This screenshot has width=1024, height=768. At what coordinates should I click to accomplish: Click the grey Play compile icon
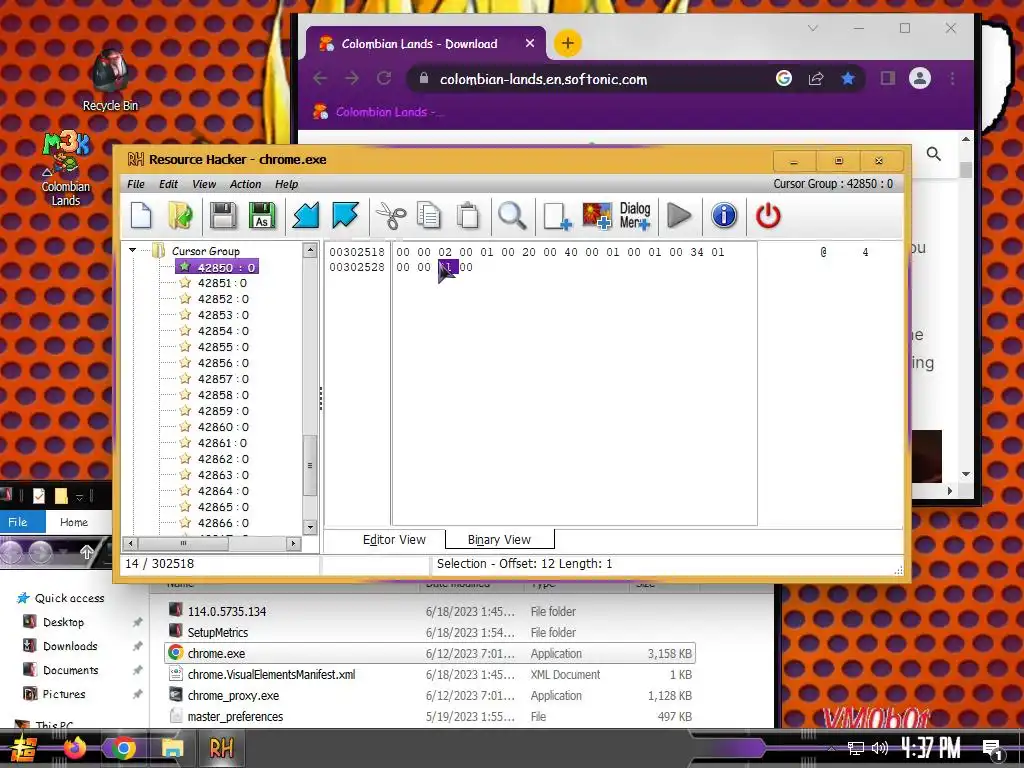coord(679,216)
